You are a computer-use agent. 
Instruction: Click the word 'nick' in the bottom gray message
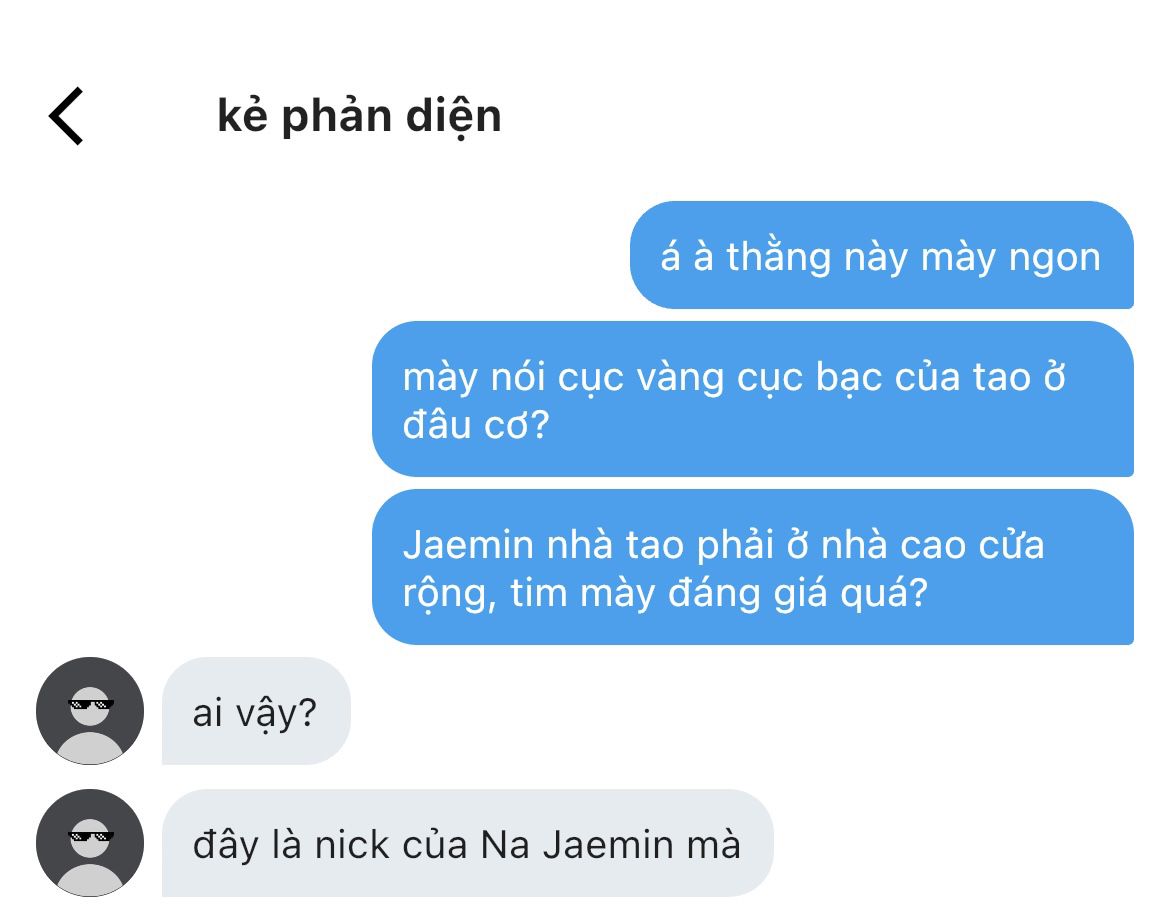click(x=352, y=845)
